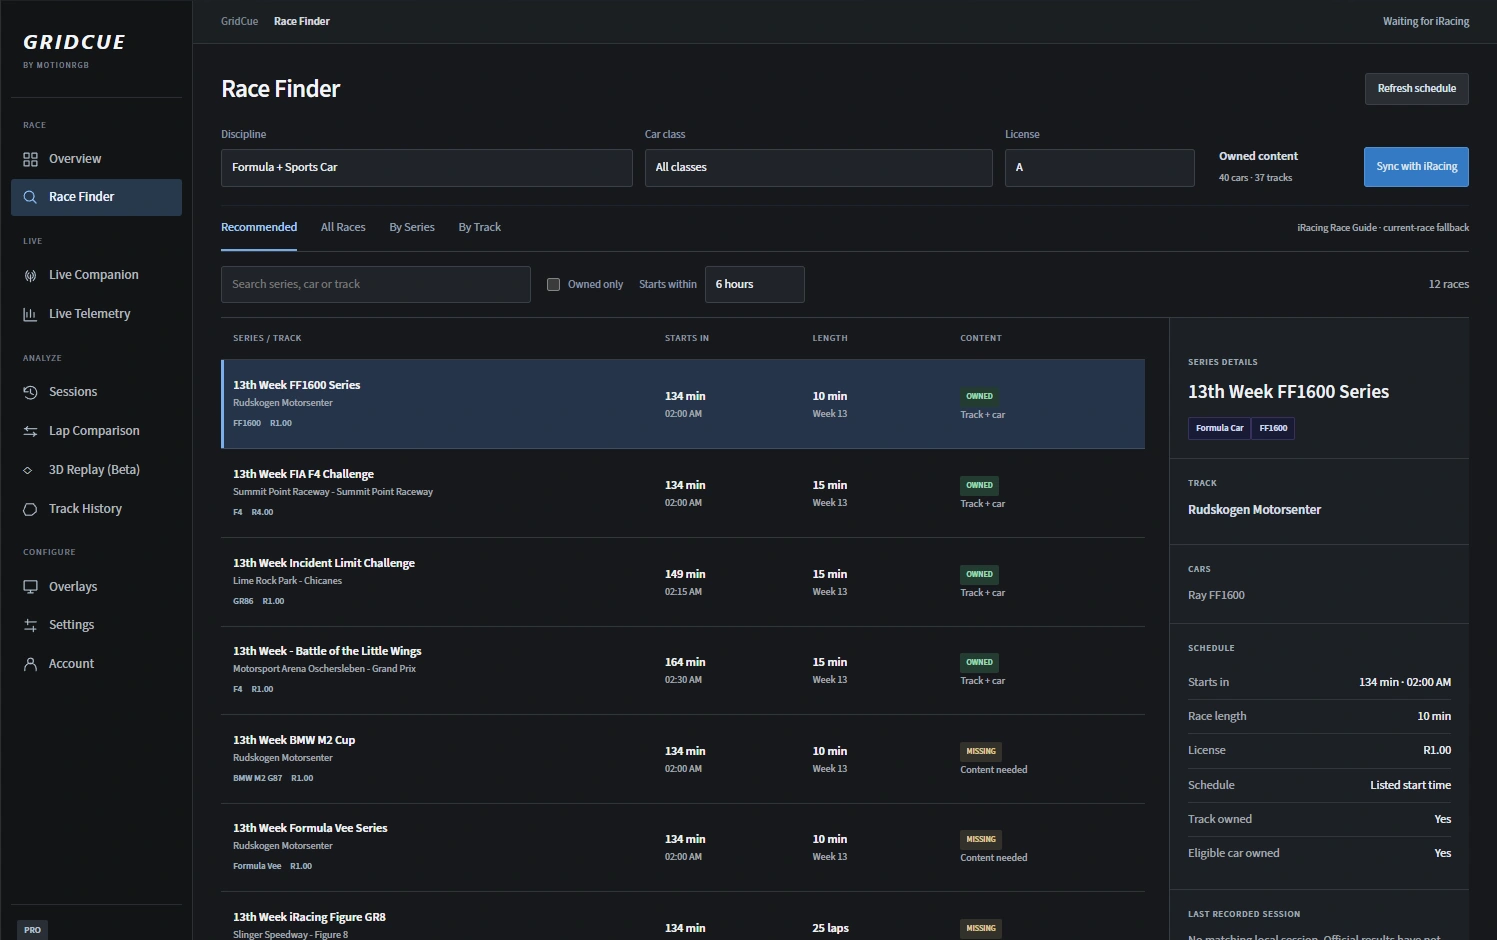The height and width of the screenshot is (940, 1497).
Task: Click the Waiting for iRacing status
Action: point(1425,22)
